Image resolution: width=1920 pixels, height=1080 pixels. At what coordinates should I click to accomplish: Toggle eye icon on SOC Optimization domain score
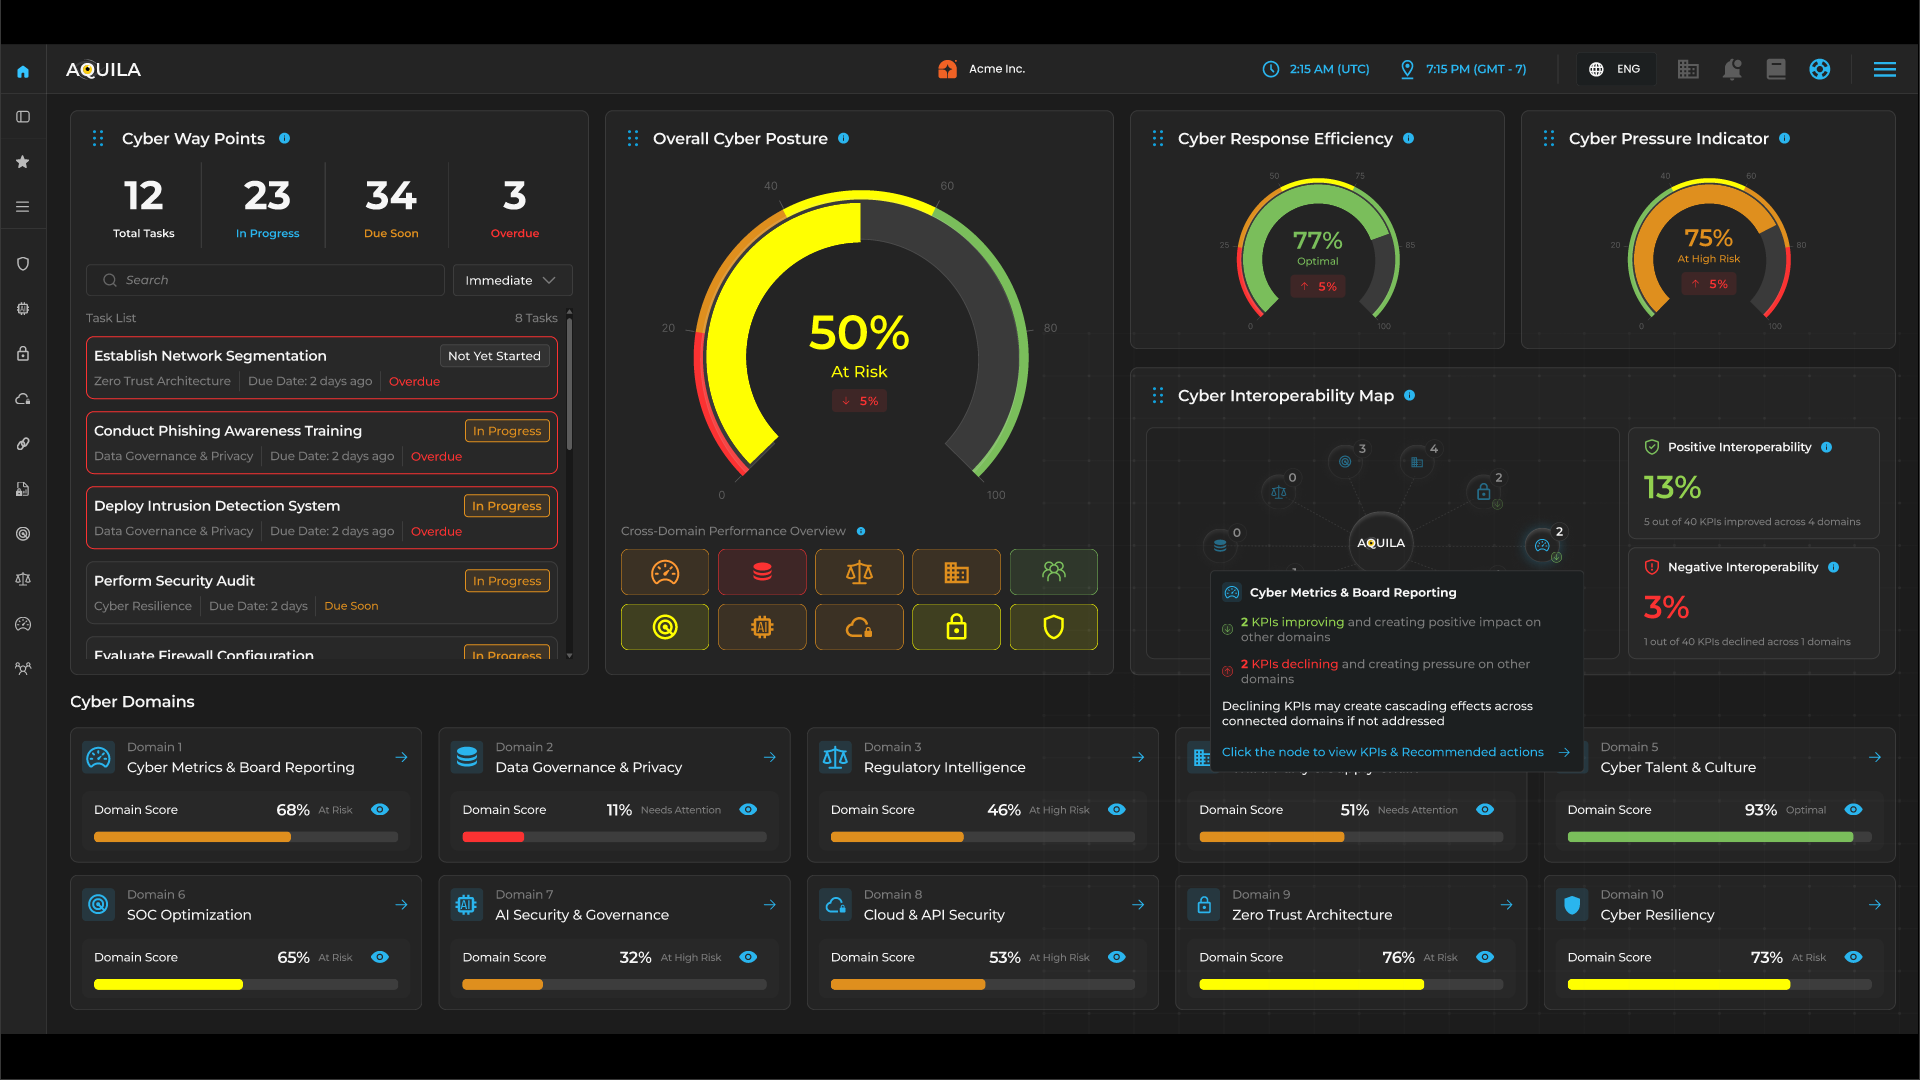tap(380, 957)
